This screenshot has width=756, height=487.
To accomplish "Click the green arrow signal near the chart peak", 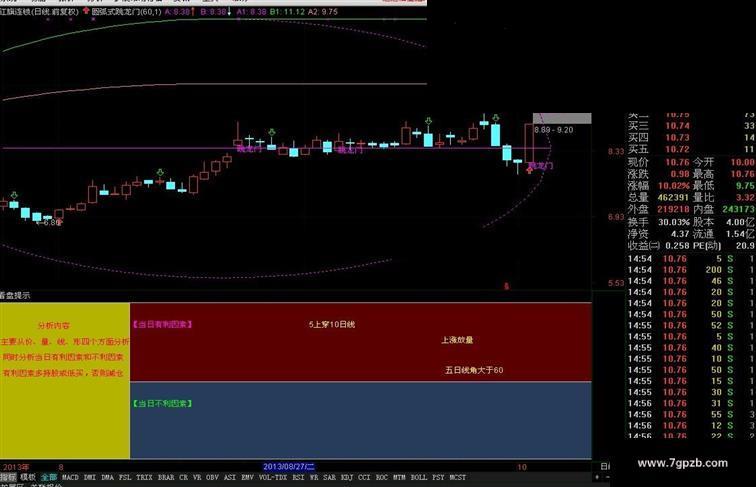I will [496, 117].
